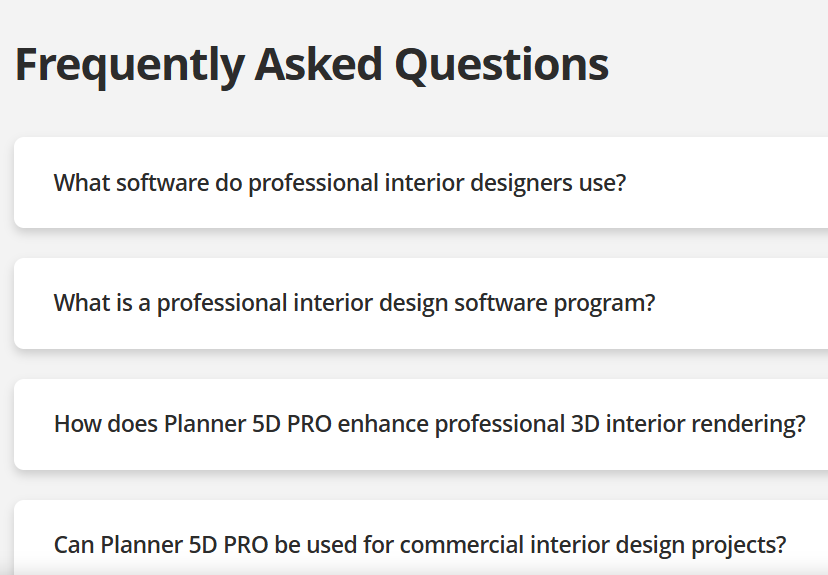Viewport: 828px width, 575px height.
Task: Reveal whether Planner 5D PRO suits commercial projects
Action: pos(420,545)
